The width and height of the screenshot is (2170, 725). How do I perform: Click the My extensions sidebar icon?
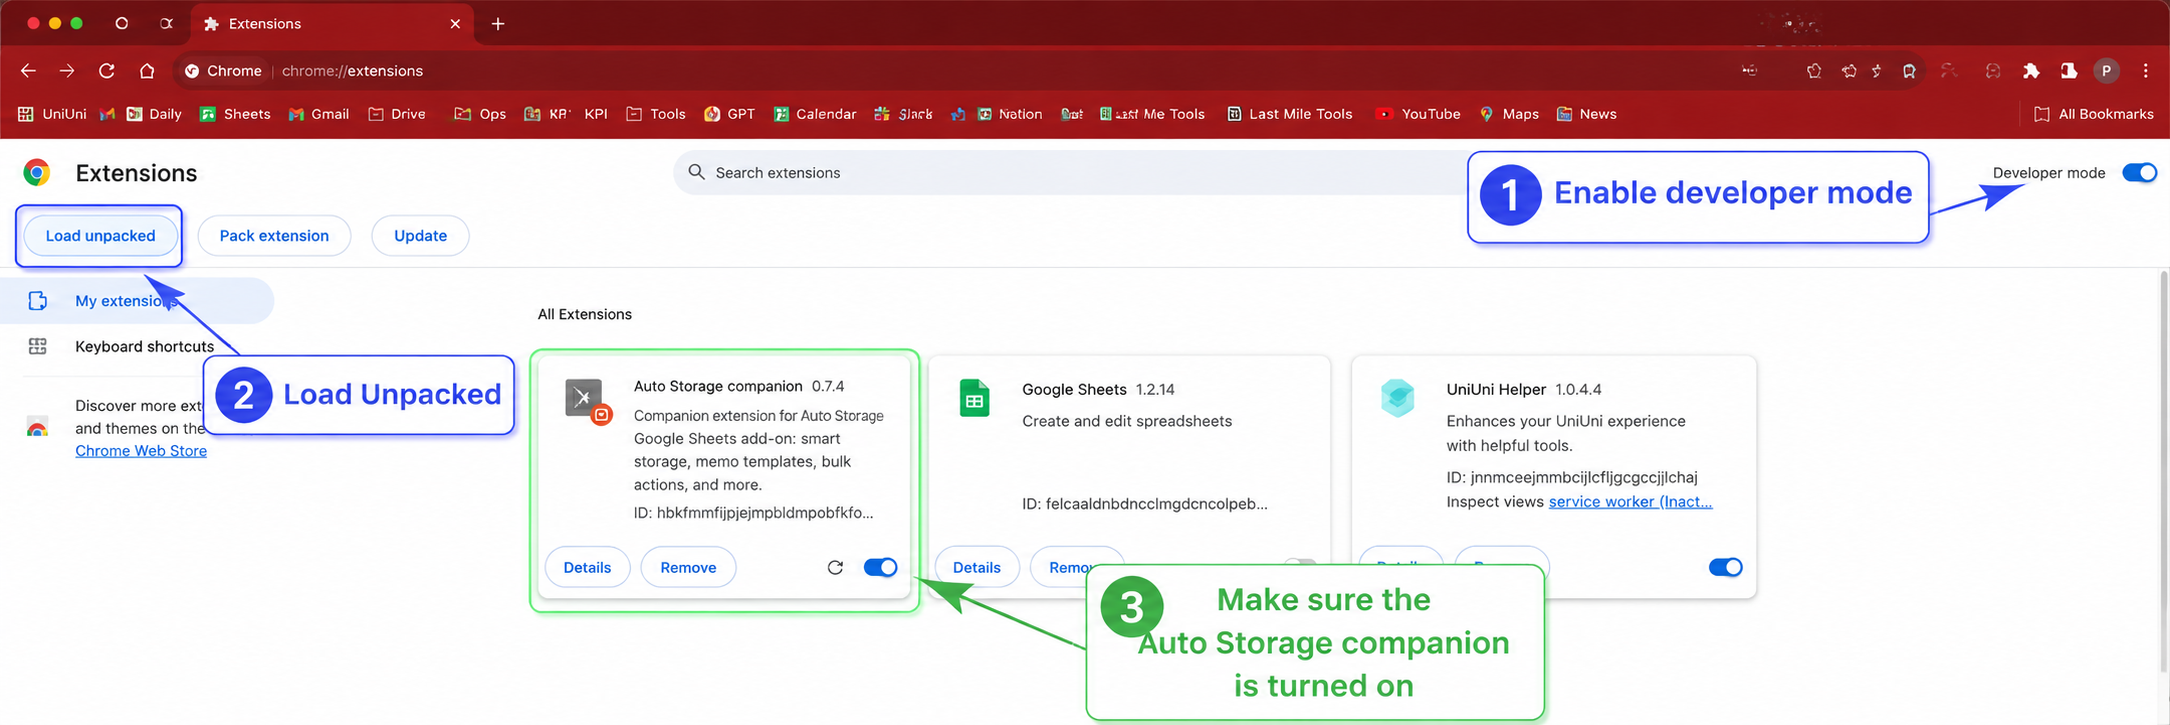pos(38,301)
